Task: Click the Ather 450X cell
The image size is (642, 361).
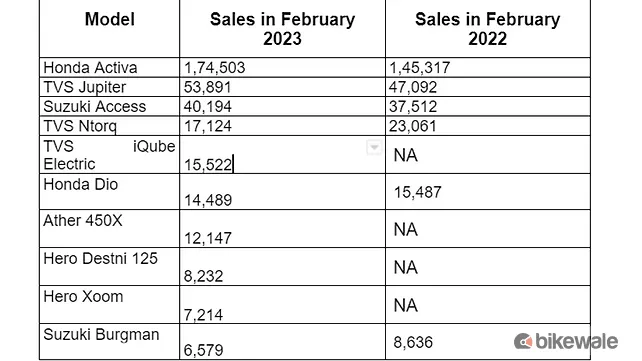Action: click(109, 228)
